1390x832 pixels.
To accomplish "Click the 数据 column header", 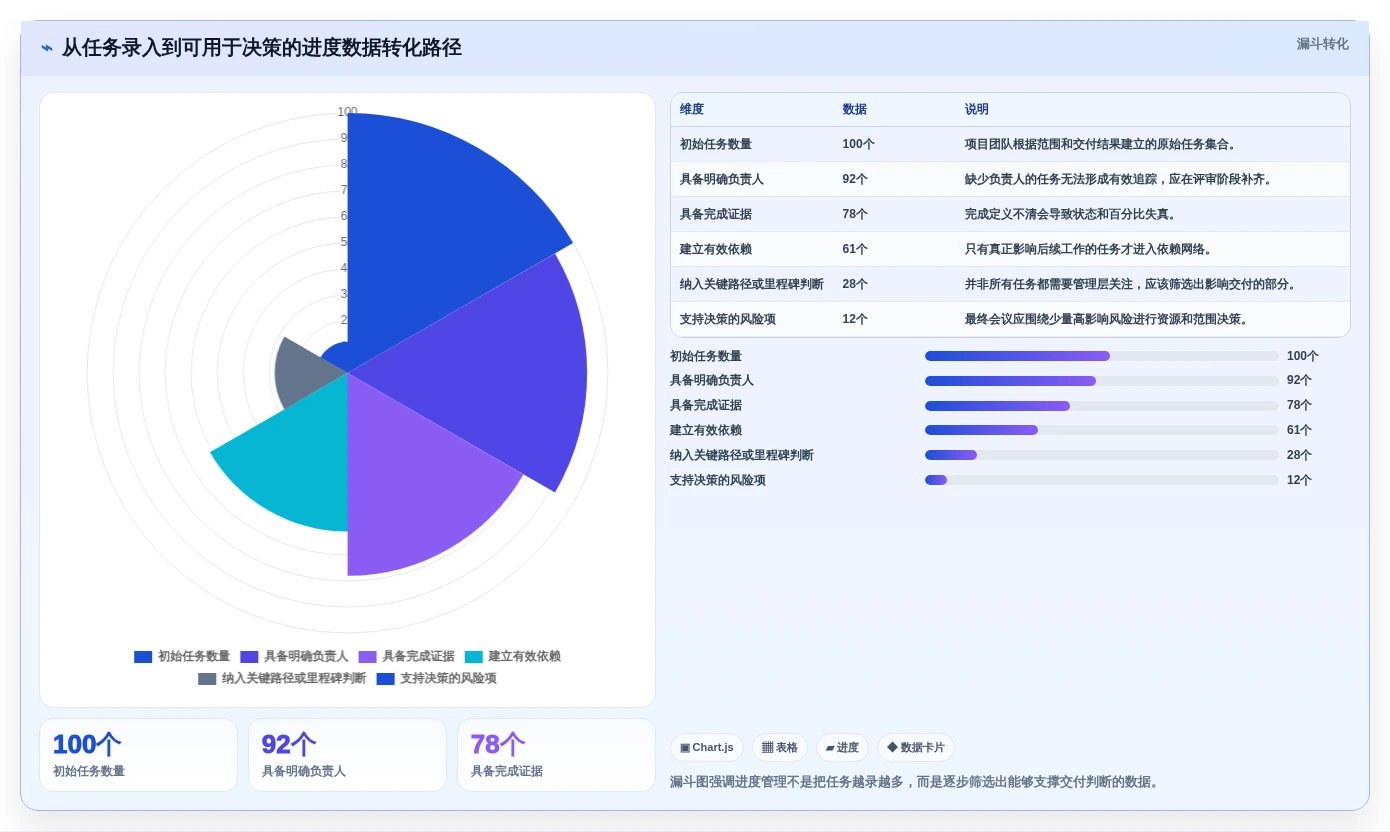I will click(x=854, y=110).
